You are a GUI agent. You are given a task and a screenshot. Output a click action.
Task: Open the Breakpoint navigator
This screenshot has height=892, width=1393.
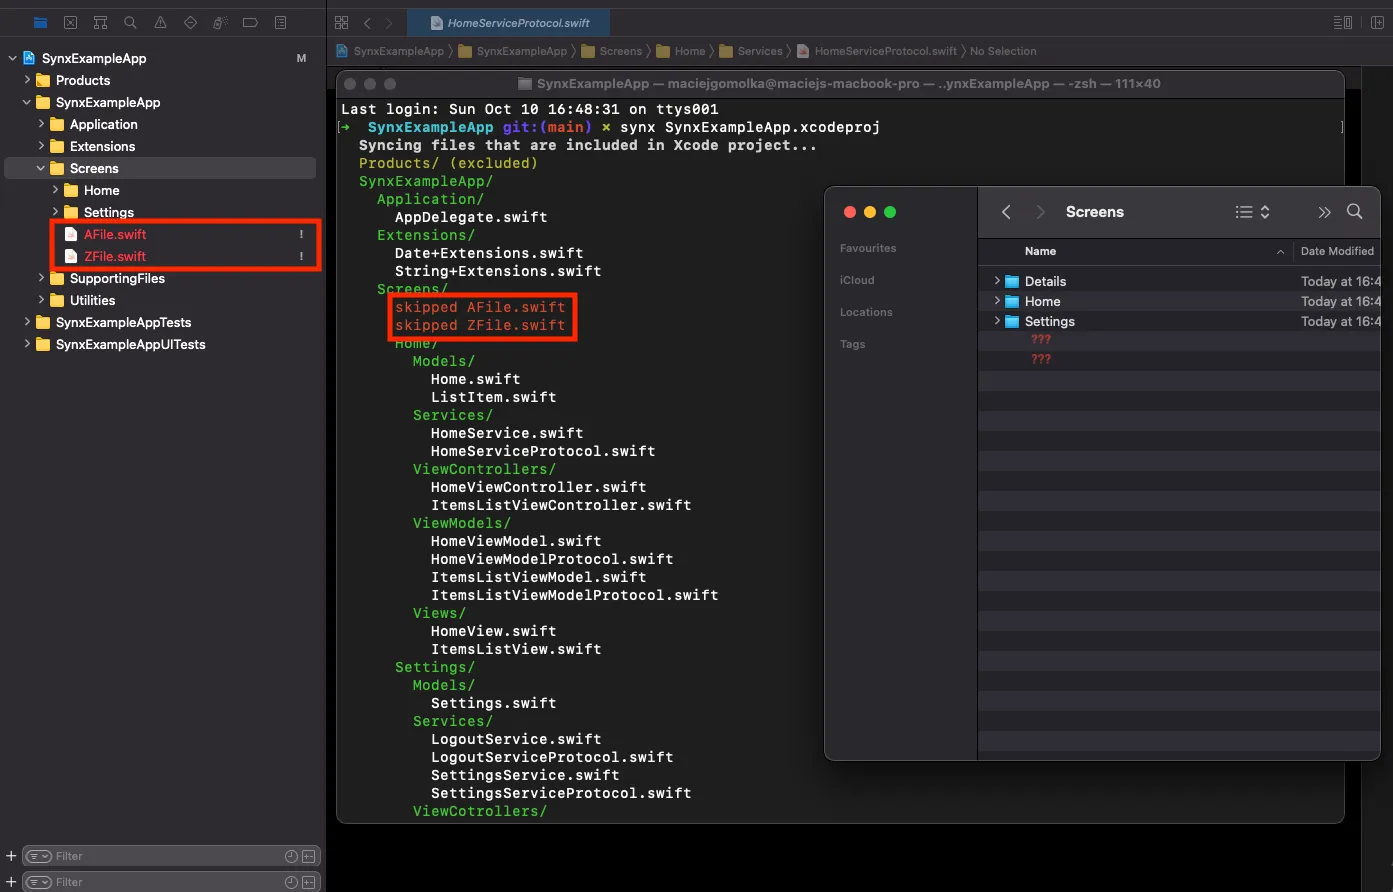[x=250, y=22]
